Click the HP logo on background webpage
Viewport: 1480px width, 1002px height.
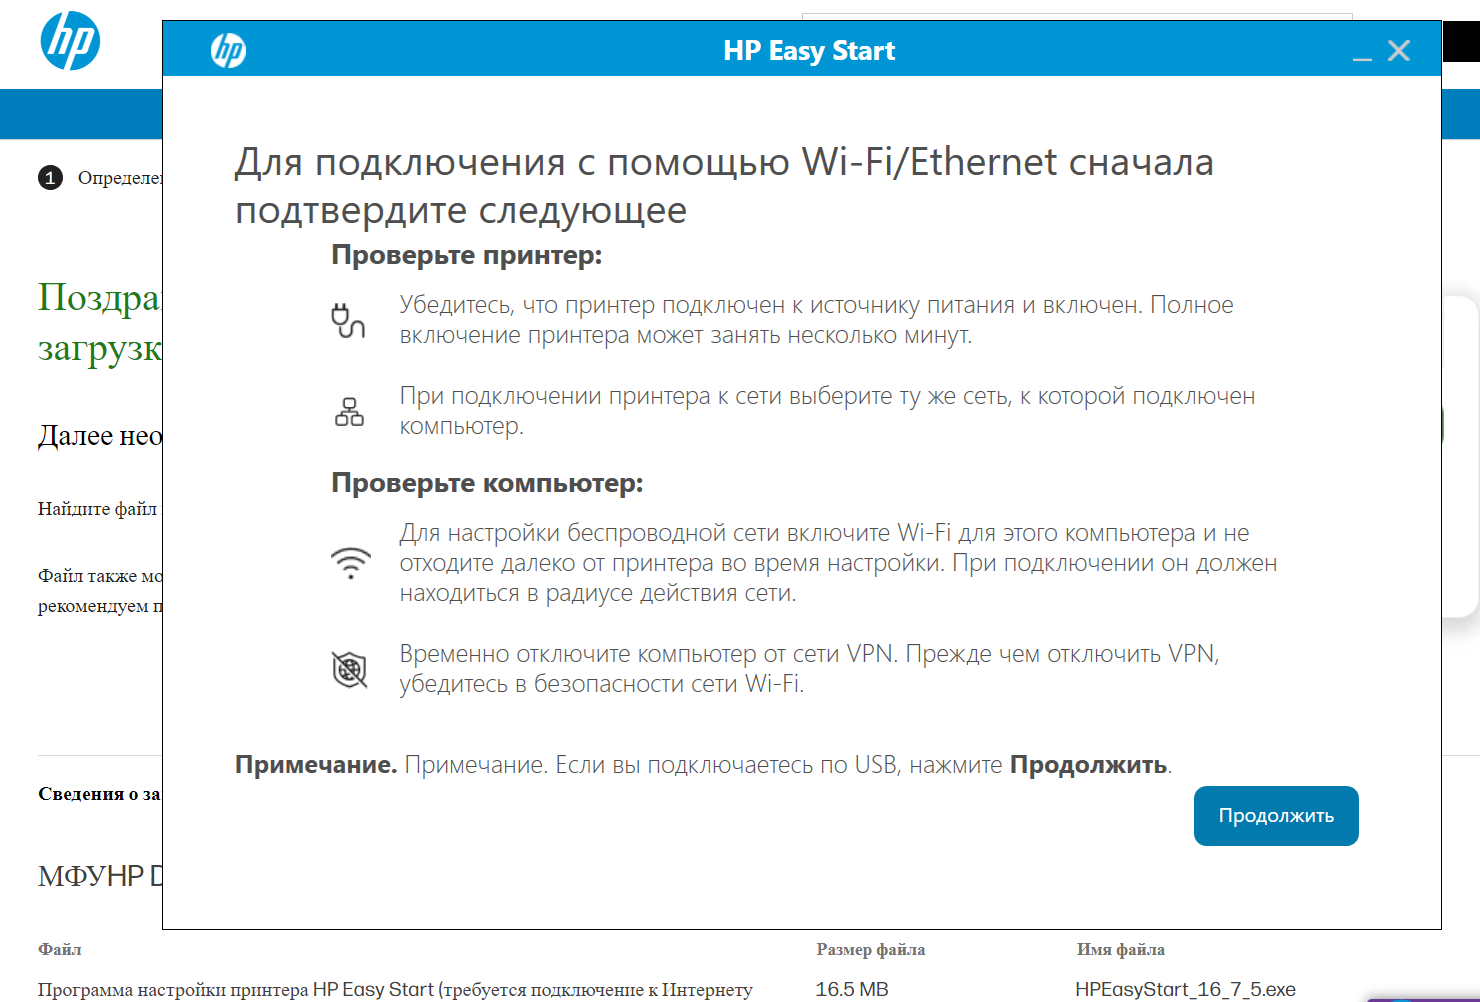coord(70,41)
